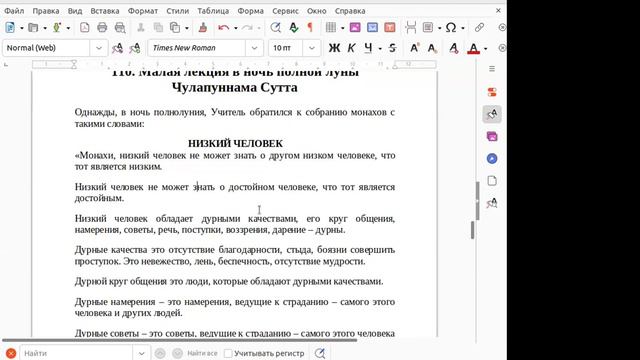
Task: Enable Учитывать регистр checkbox
Action: pos(228,353)
